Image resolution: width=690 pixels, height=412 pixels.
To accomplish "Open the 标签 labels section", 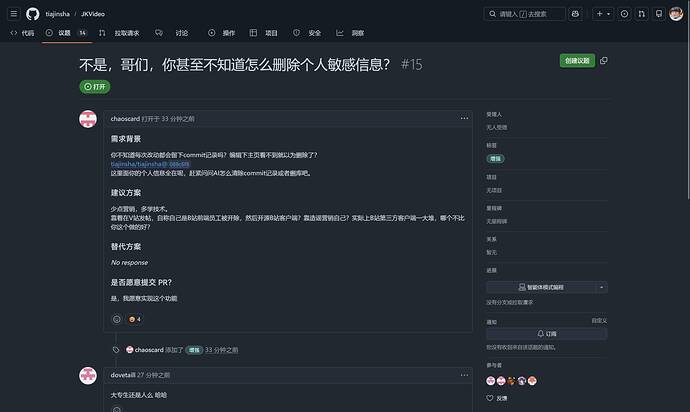I will (492, 145).
